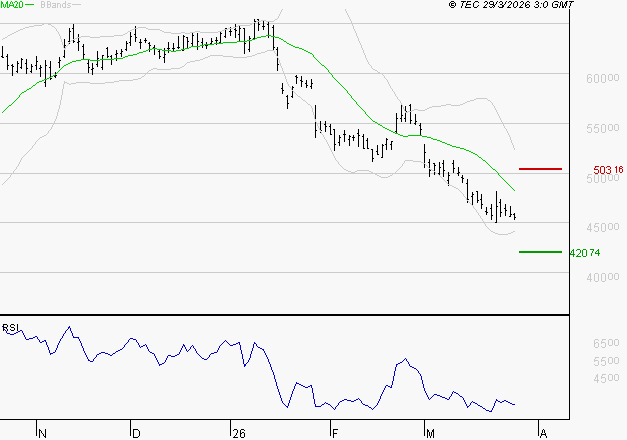The image size is (627, 440).
Task: Click the green support level line
Action: tap(540, 252)
